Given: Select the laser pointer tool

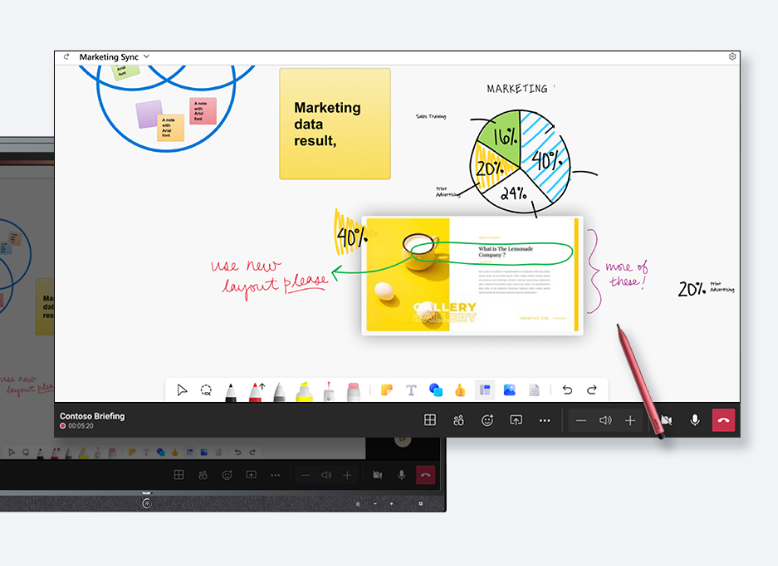Looking at the screenshot, I should coord(328,392).
